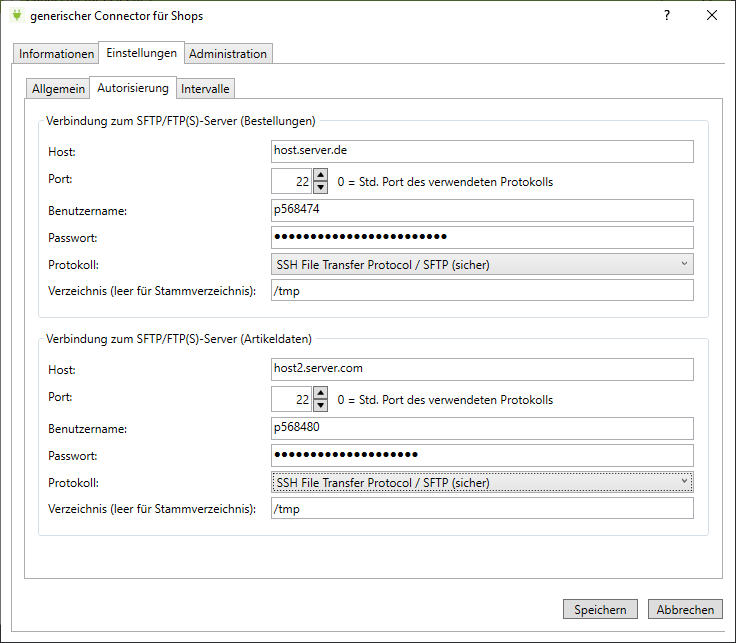Image resolution: width=736 pixels, height=643 pixels.
Task: Close the generischer Connector dialog
Action: tap(712, 16)
